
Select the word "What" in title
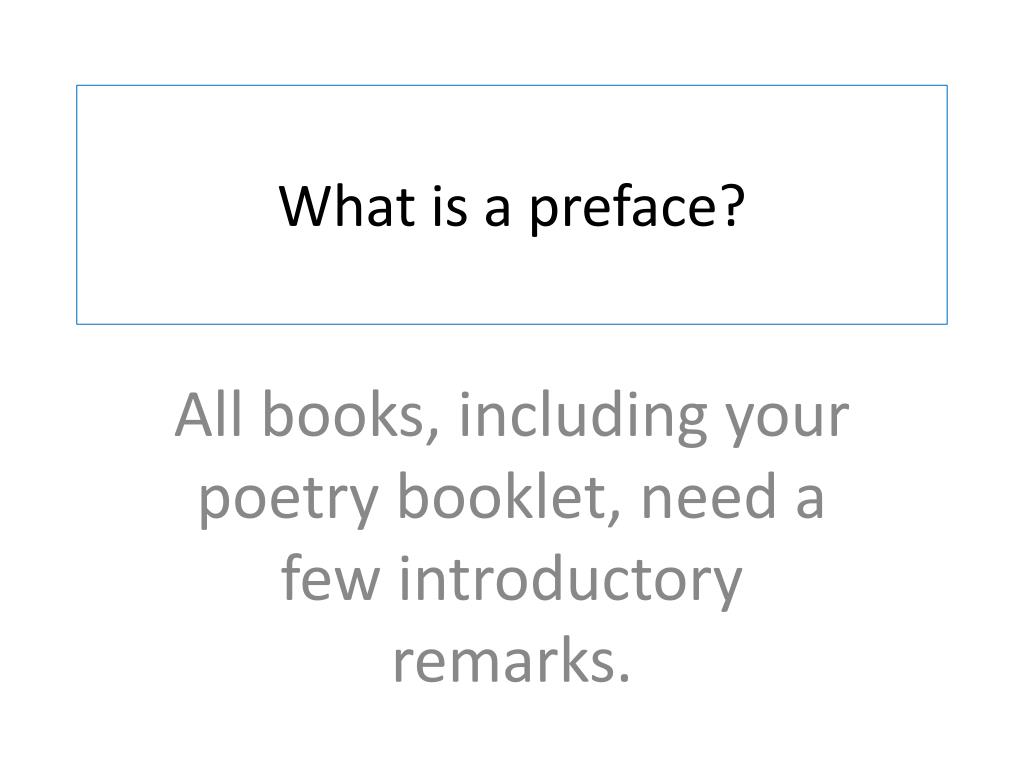tap(347, 204)
